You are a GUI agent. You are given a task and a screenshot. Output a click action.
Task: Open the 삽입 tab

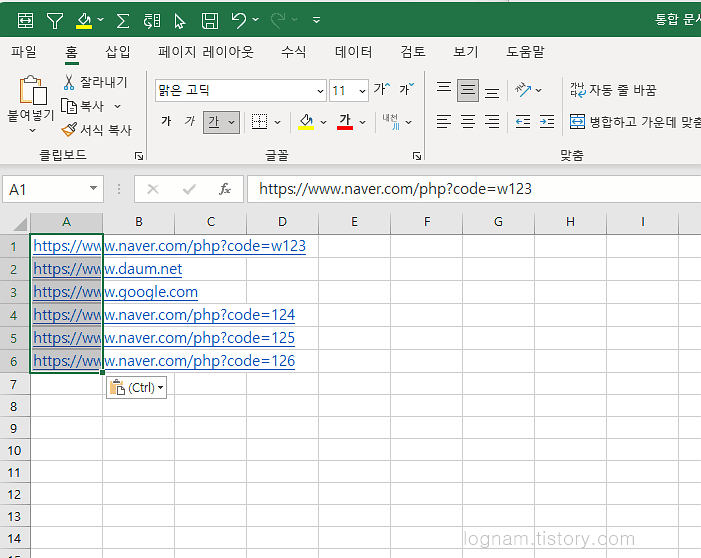tap(118, 52)
